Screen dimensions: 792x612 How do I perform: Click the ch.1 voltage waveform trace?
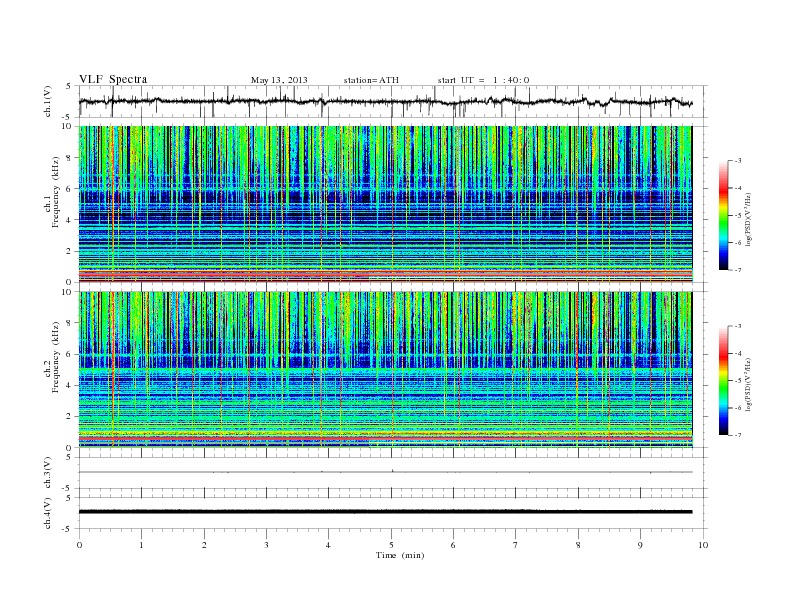point(385,101)
